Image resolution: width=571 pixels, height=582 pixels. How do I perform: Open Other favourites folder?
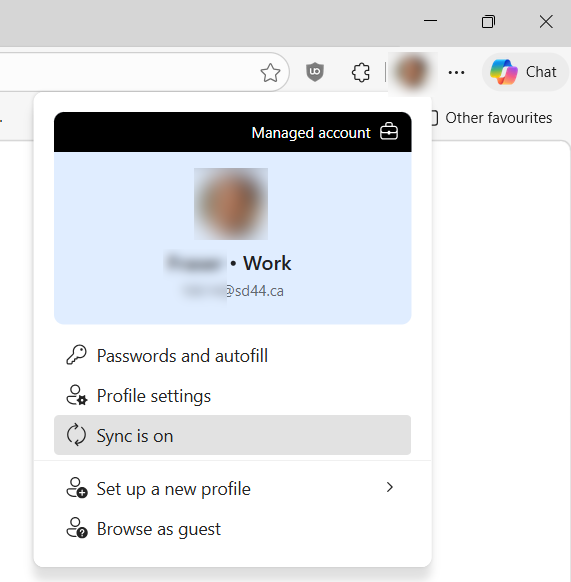click(492, 118)
